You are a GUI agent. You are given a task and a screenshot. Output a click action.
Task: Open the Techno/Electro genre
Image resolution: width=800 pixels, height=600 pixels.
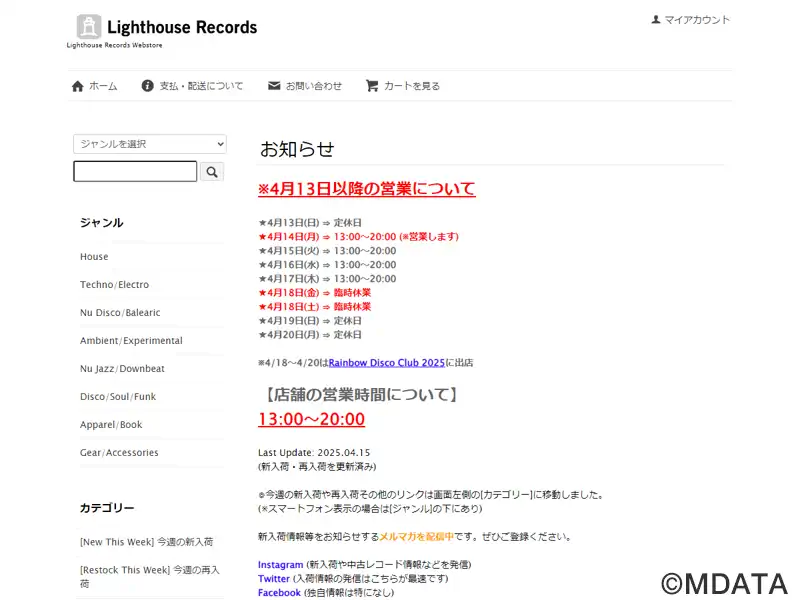pyautogui.click(x=114, y=285)
